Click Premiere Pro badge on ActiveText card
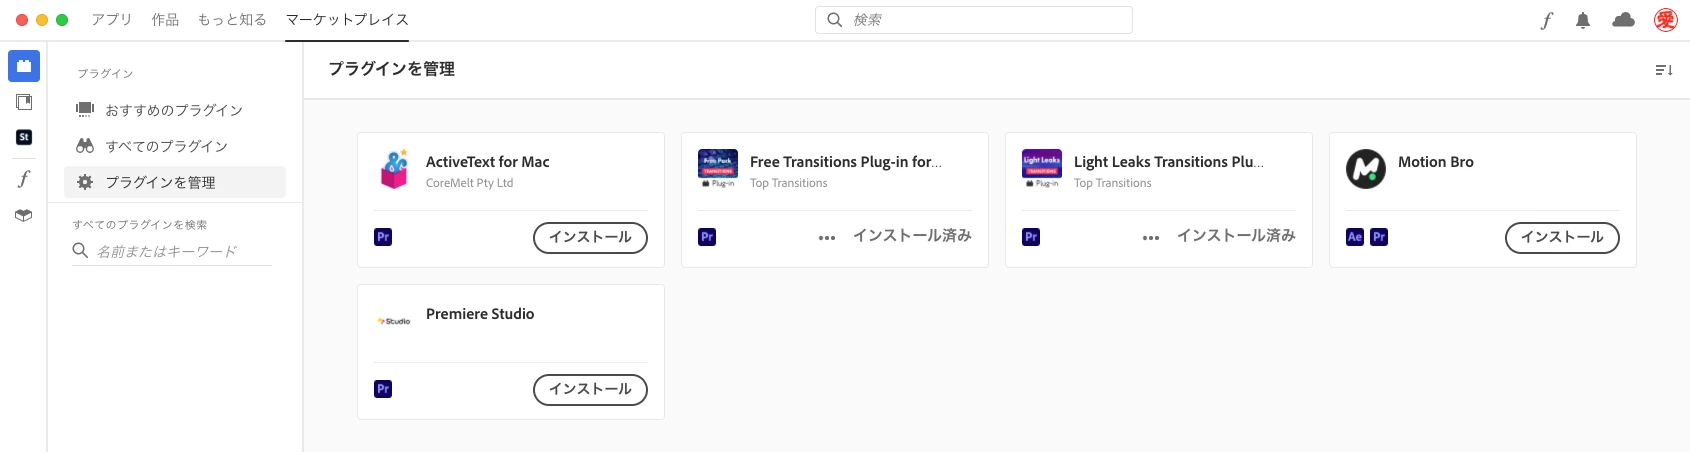1690x452 pixels. 383,237
